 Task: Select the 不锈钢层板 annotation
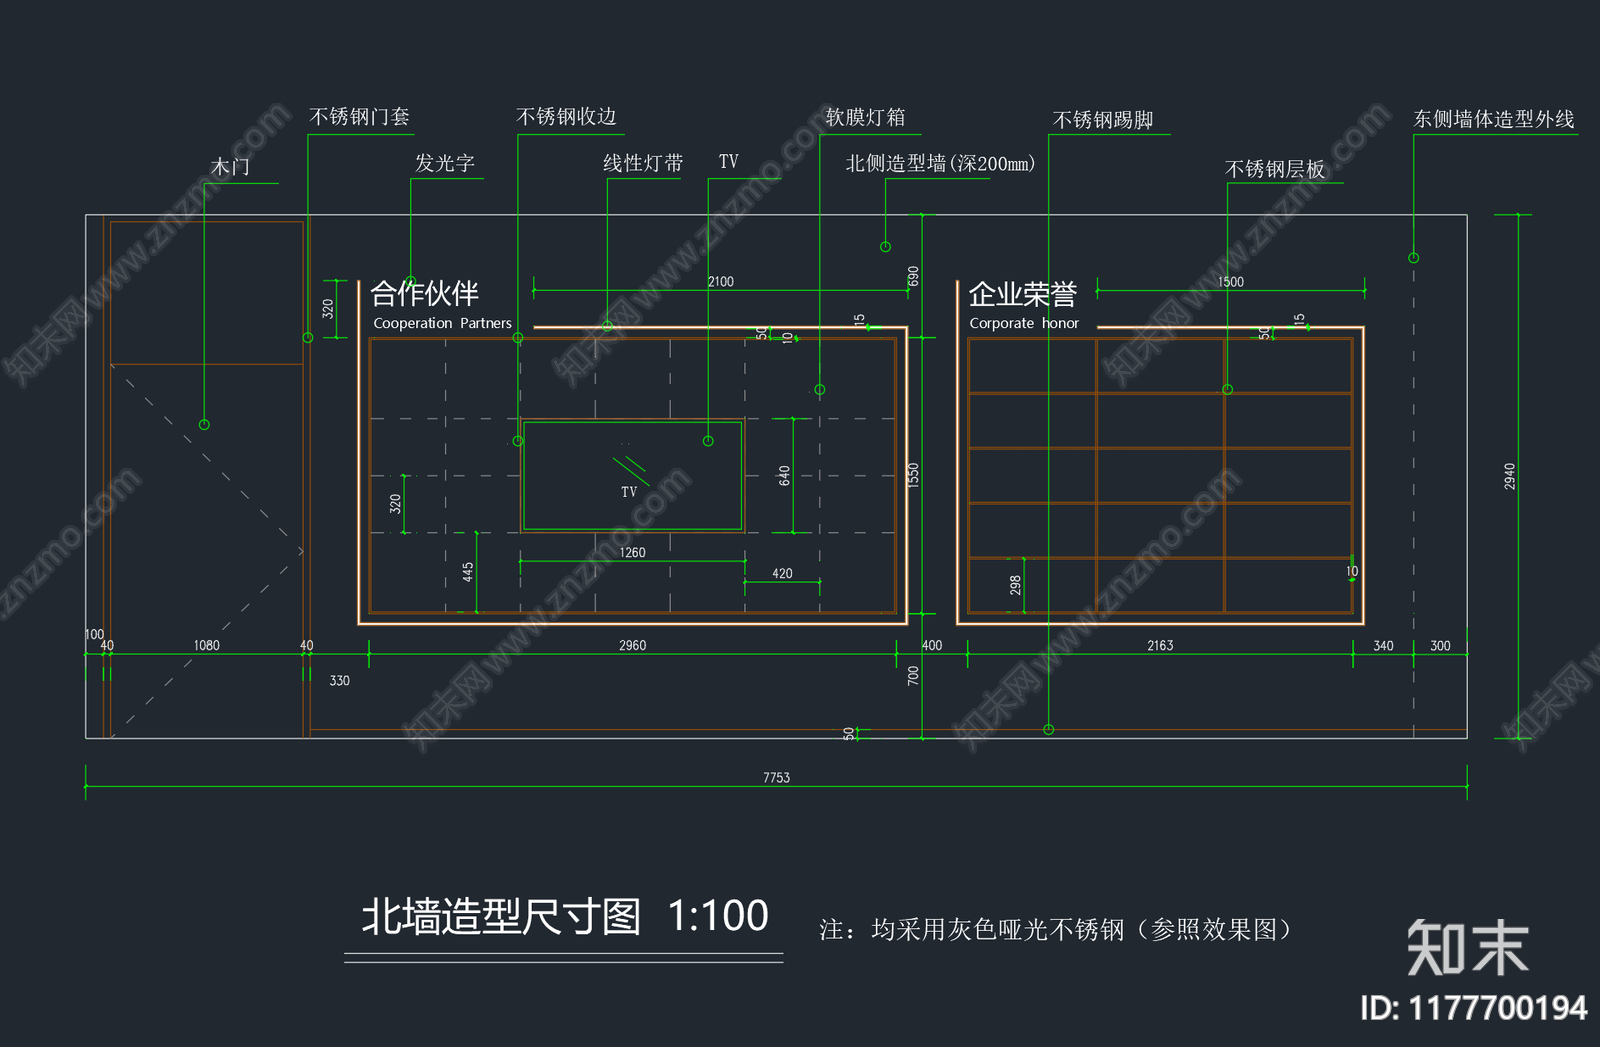point(1275,169)
